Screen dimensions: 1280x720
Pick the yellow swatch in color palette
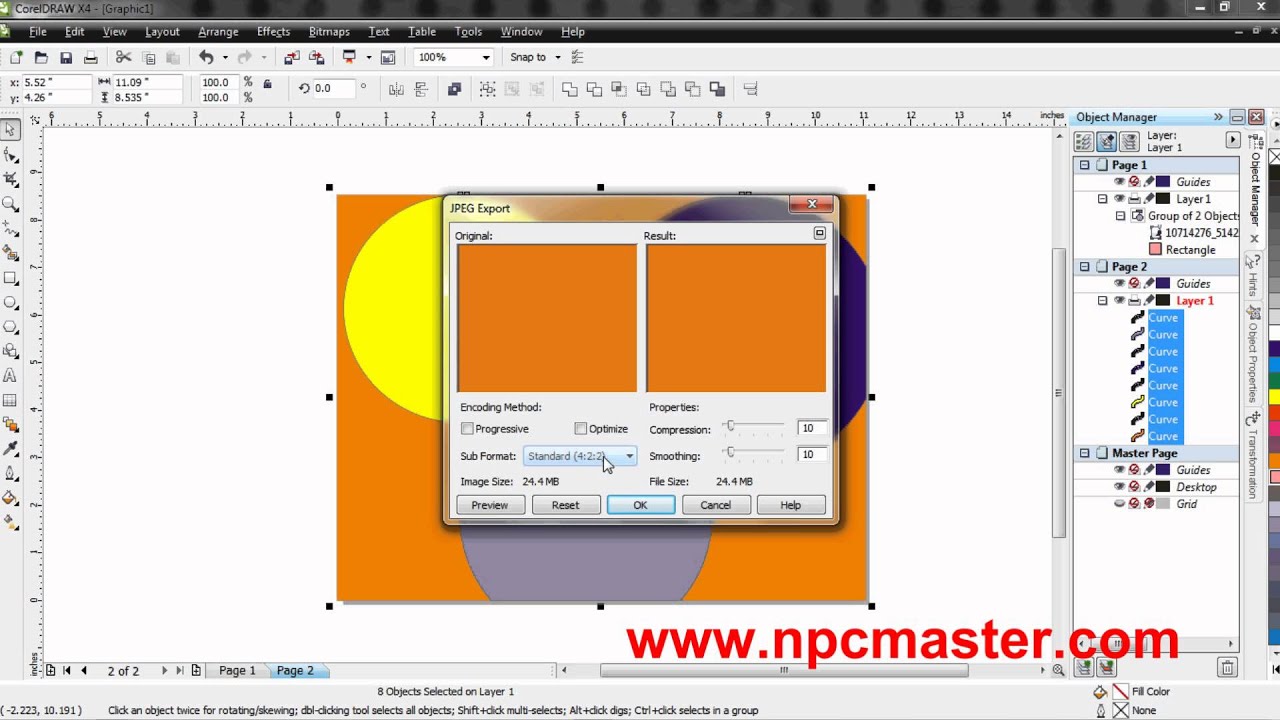[1274, 397]
